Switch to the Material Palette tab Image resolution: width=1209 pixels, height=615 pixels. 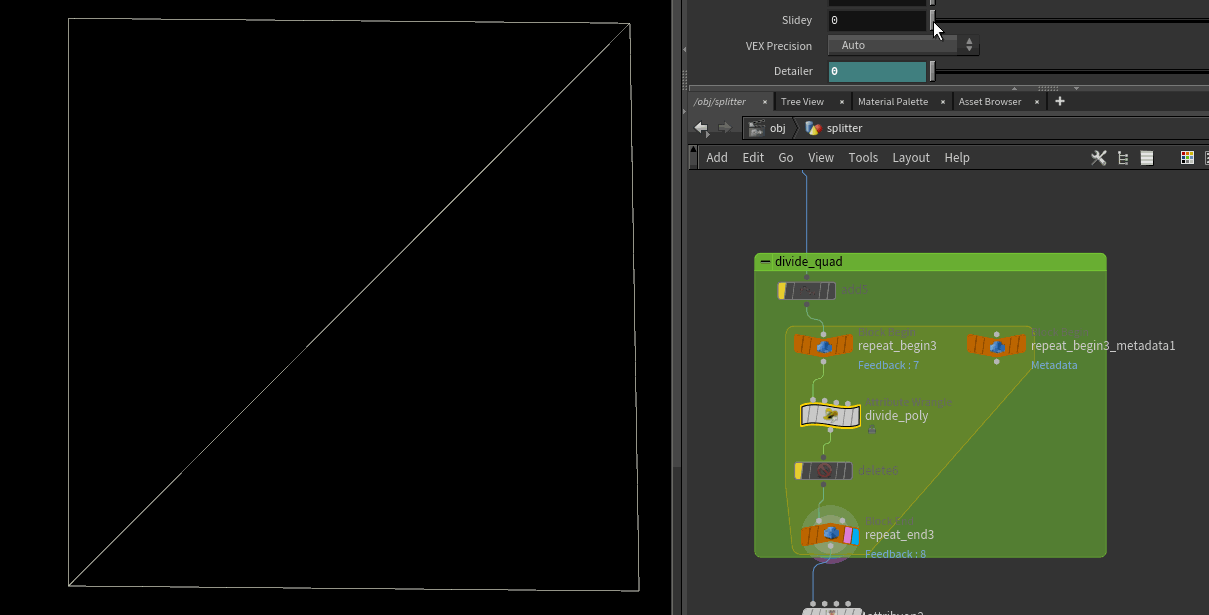click(x=892, y=102)
